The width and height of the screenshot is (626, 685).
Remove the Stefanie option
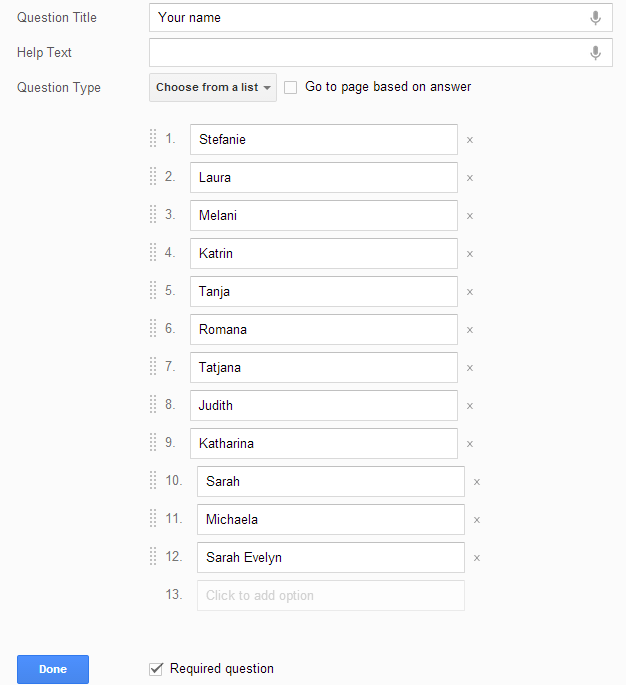[470, 140]
